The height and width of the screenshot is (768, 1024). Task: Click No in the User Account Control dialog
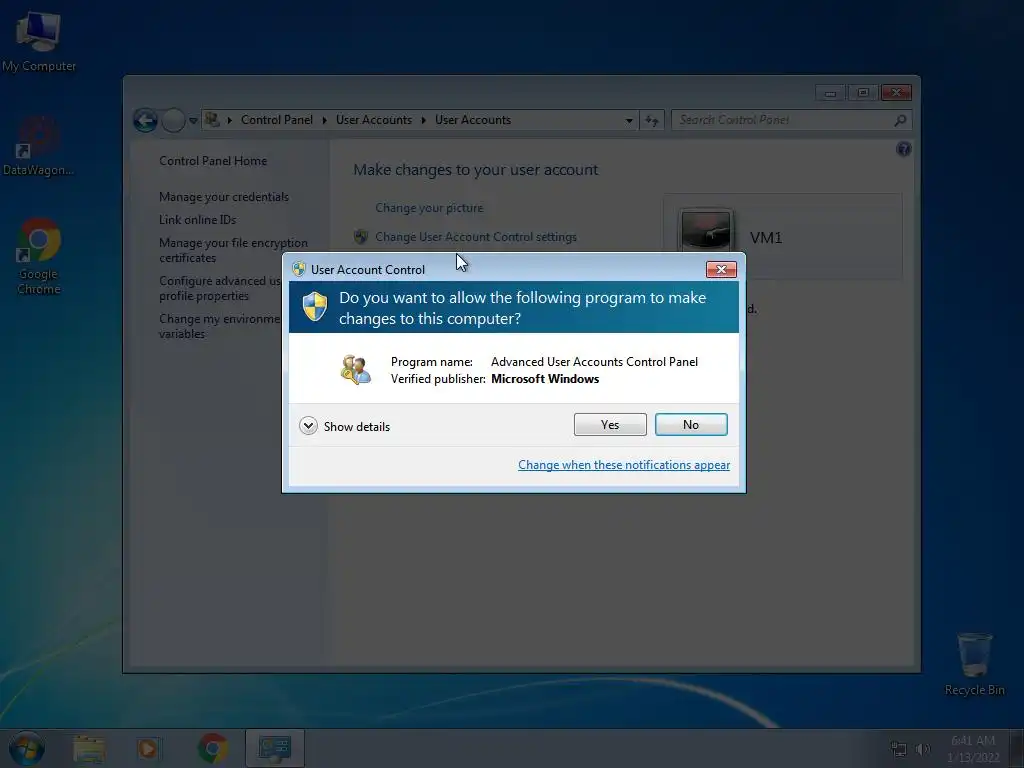point(691,424)
